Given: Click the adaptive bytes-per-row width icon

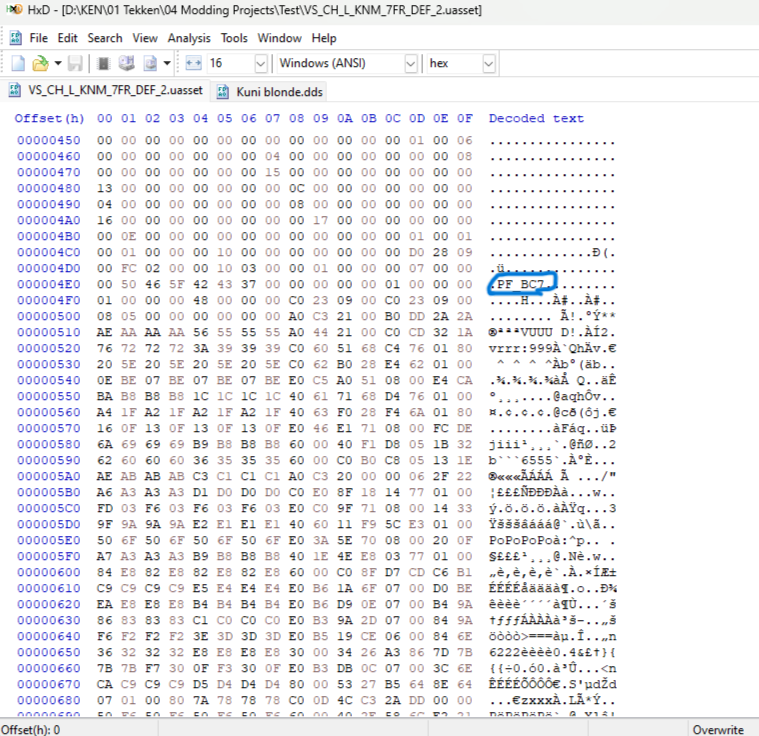Looking at the screenshot, I should (194, 63).
